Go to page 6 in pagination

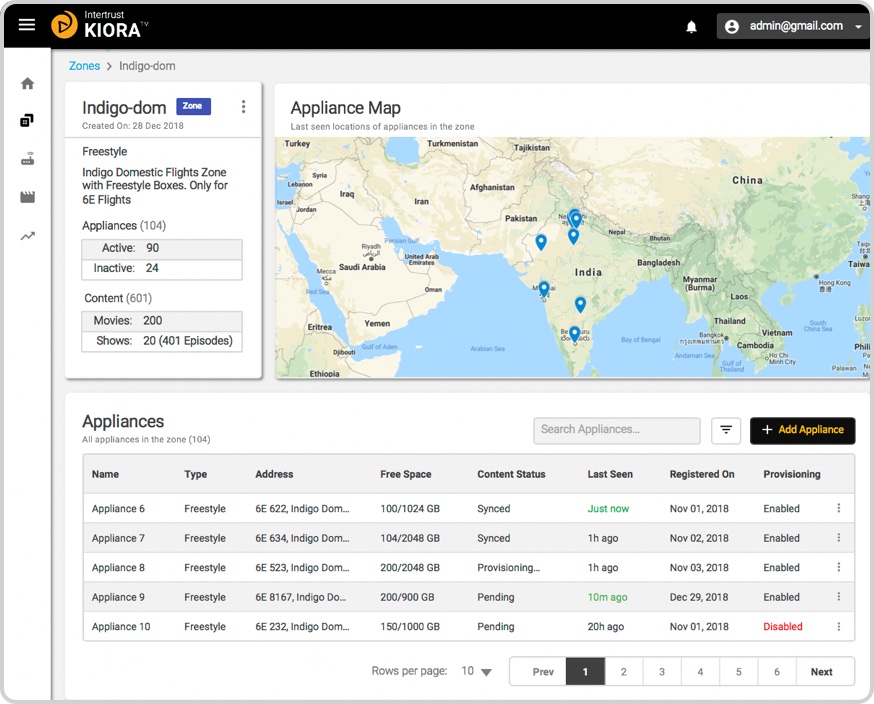coord(777,672)
